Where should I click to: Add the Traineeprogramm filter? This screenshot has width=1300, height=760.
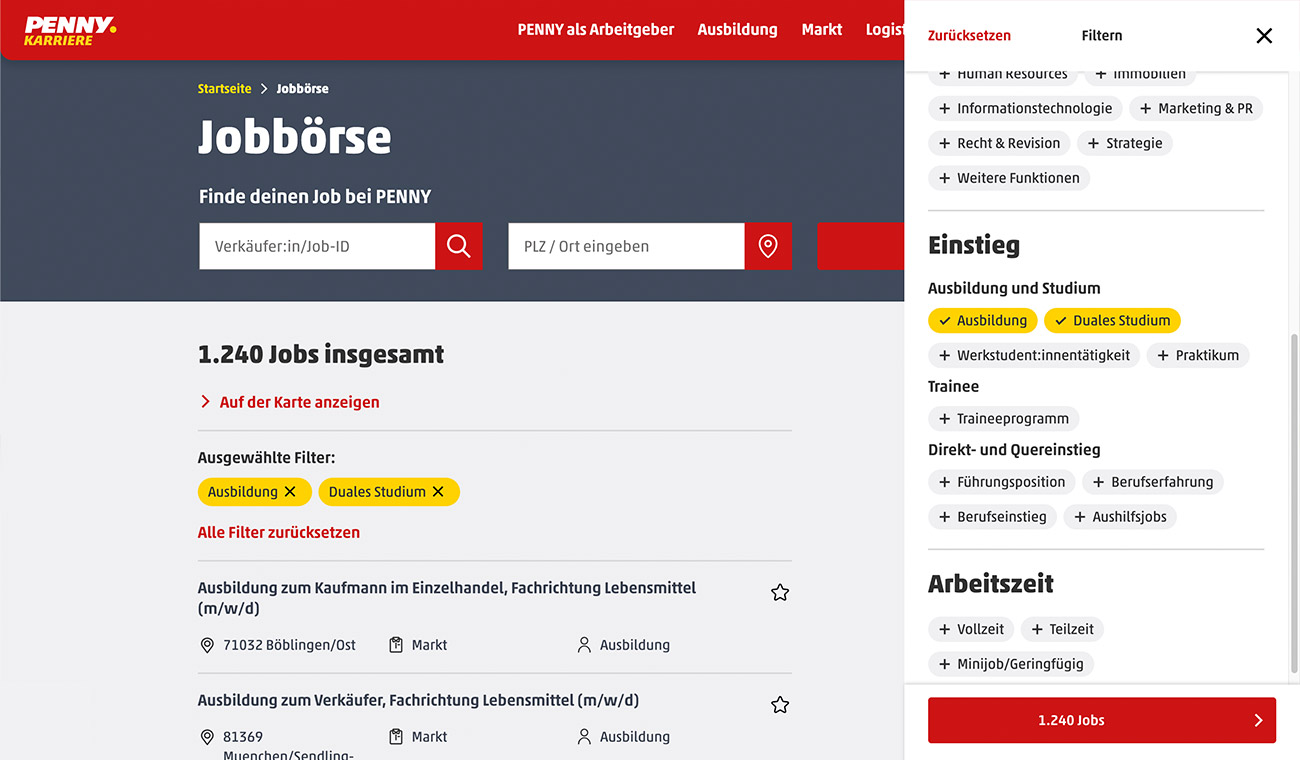click(1004, 419)
